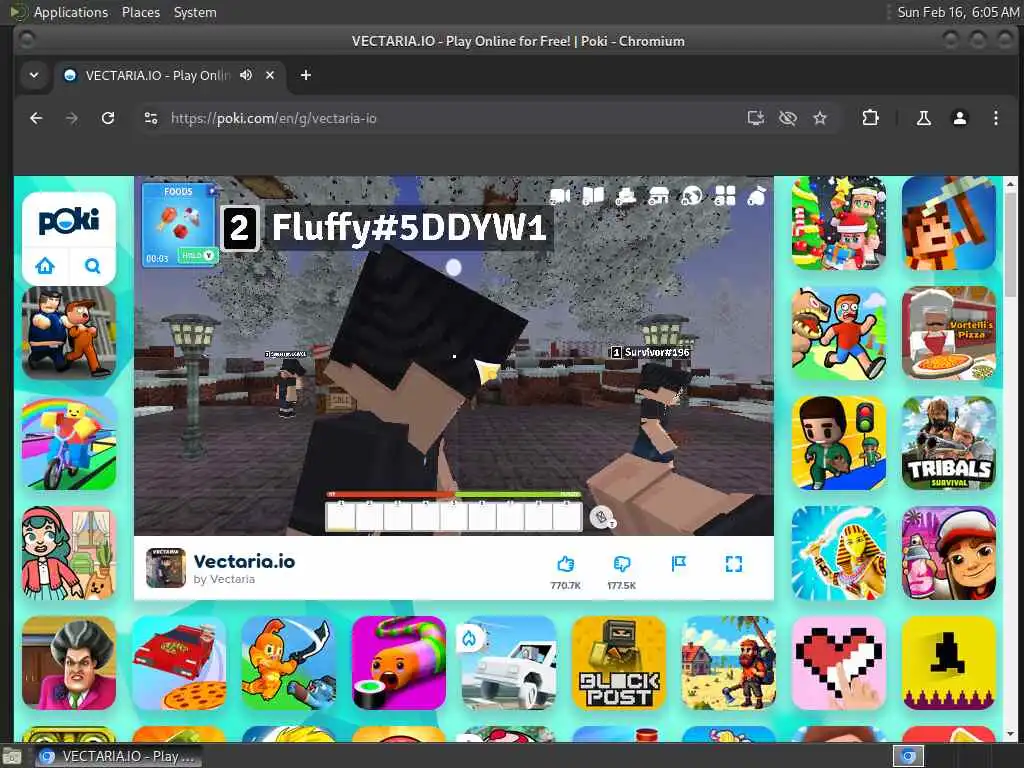
Task: Click the address bar URL field
Action: click(x=451, y=118)
